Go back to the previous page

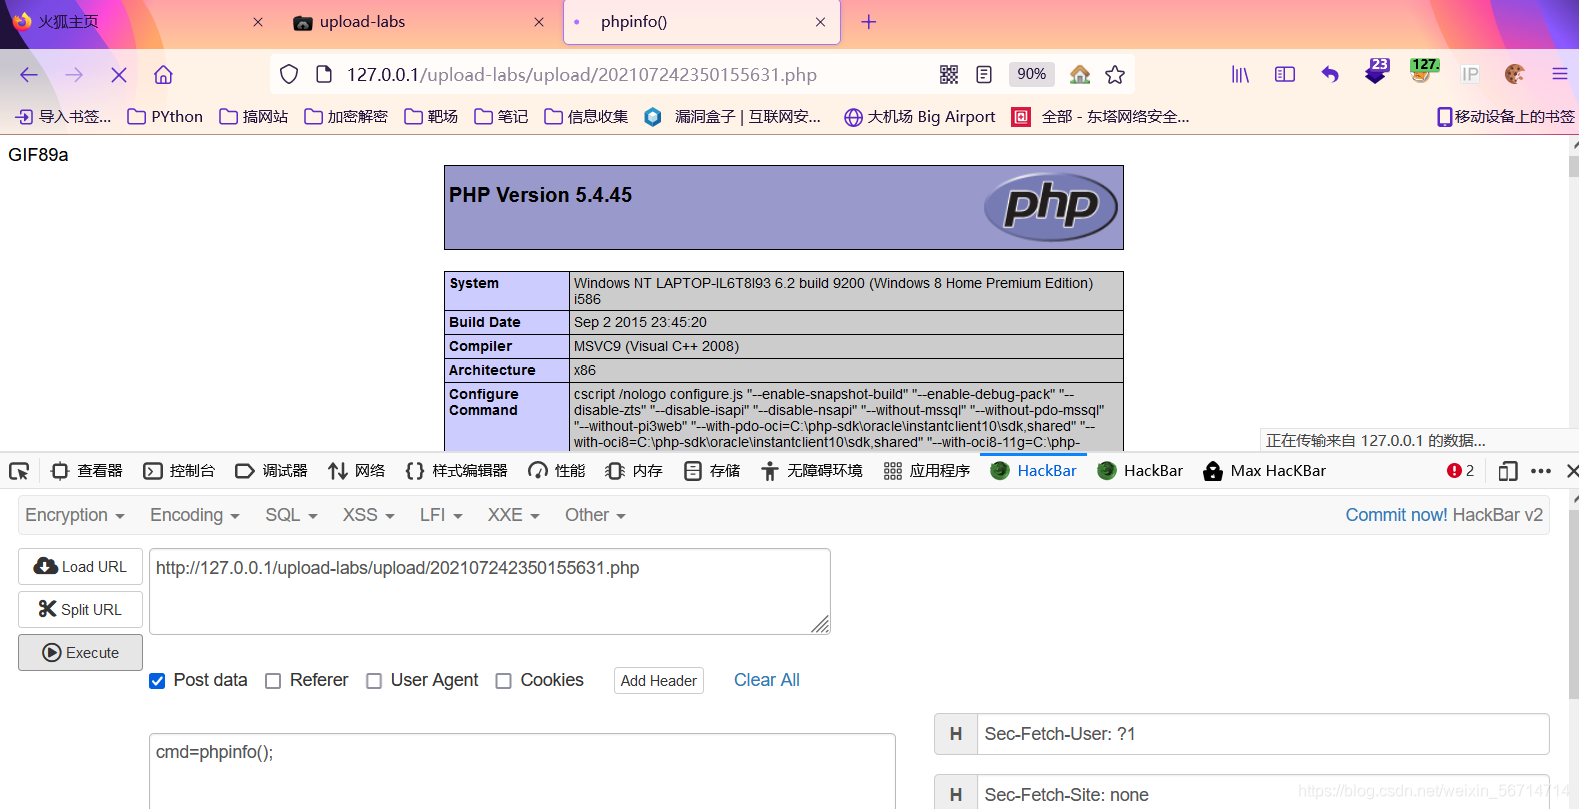click(x=29, y=75)
